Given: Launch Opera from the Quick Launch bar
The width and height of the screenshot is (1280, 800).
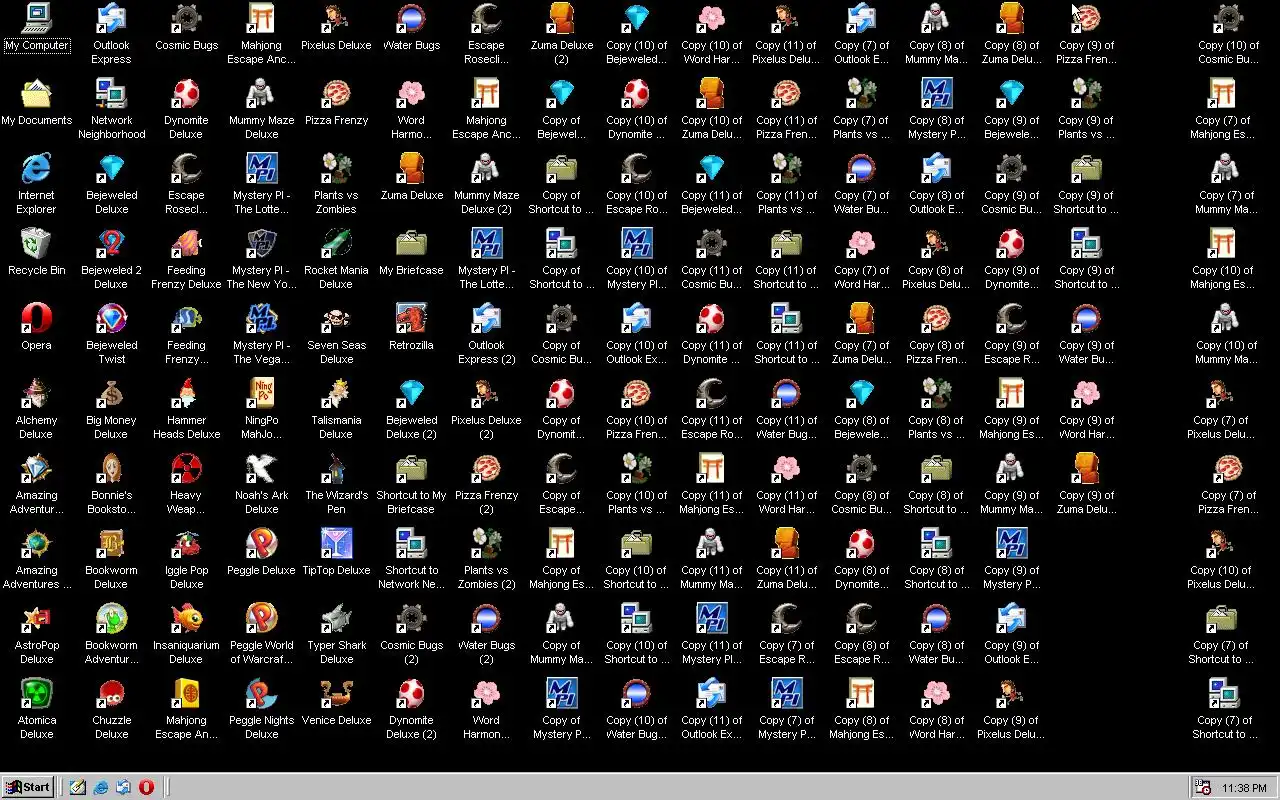Looking at the screenshot, I should click(x=146, y=787).
